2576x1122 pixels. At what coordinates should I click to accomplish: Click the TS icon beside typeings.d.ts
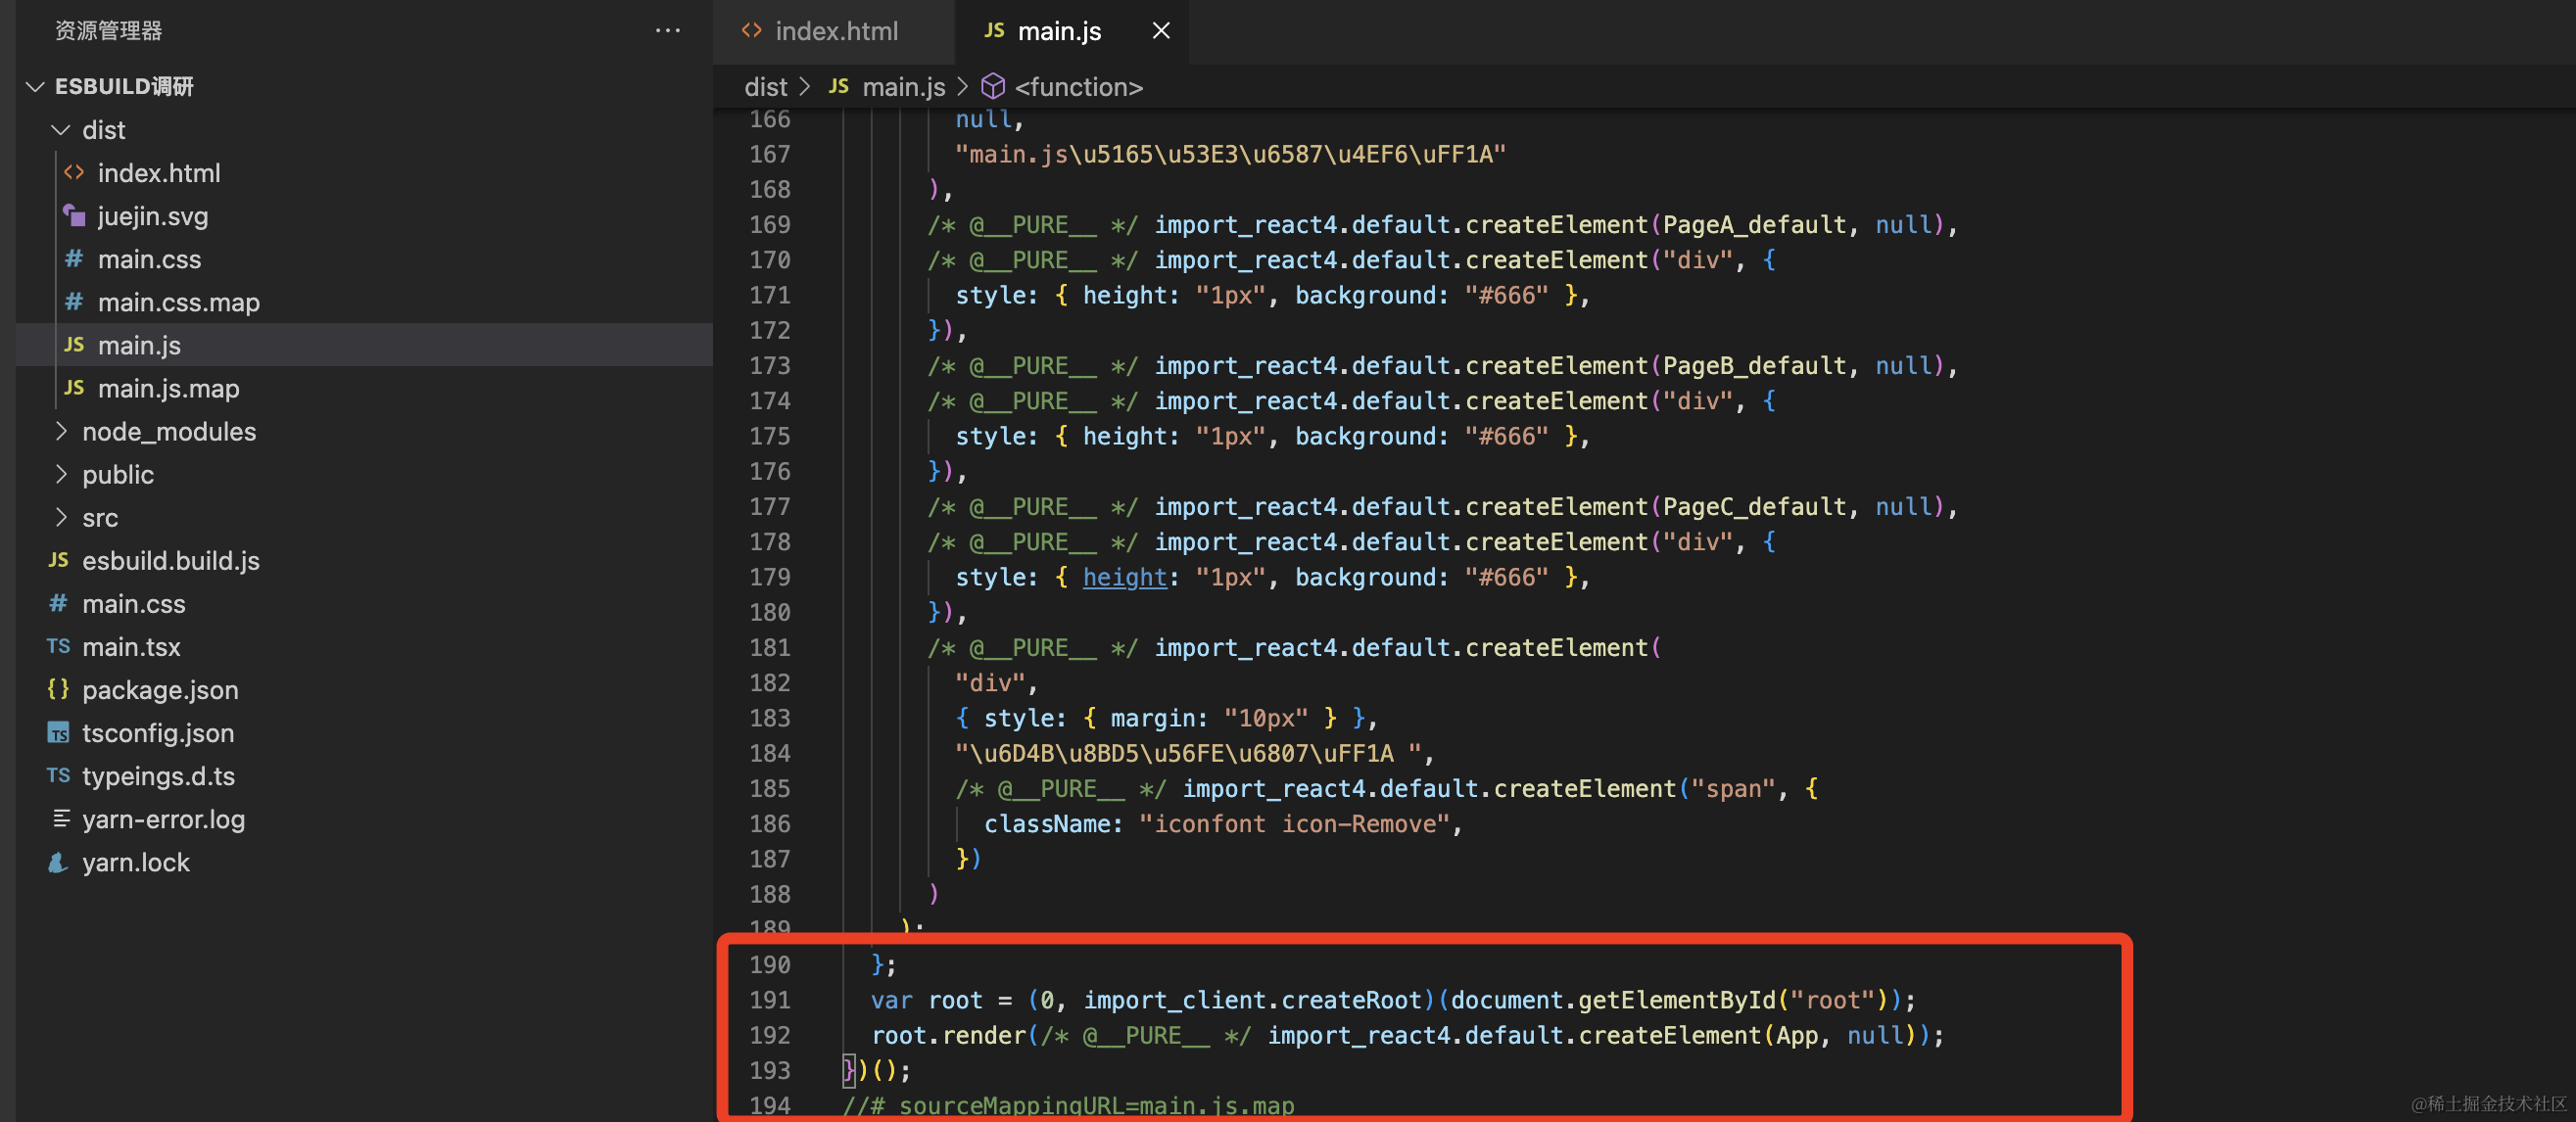pyautogui.click(x=59, y=775)
